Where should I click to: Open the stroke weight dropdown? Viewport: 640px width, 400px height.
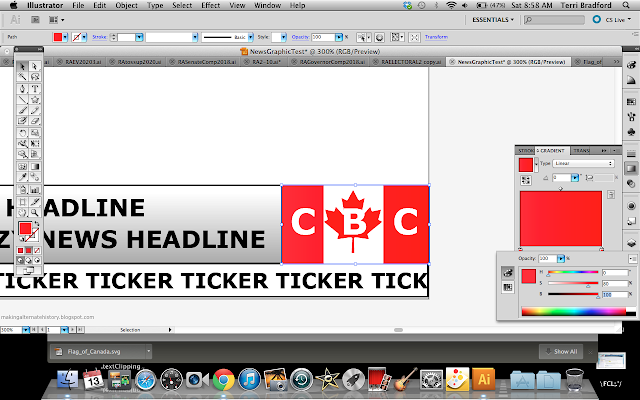(x=139, y=37)
